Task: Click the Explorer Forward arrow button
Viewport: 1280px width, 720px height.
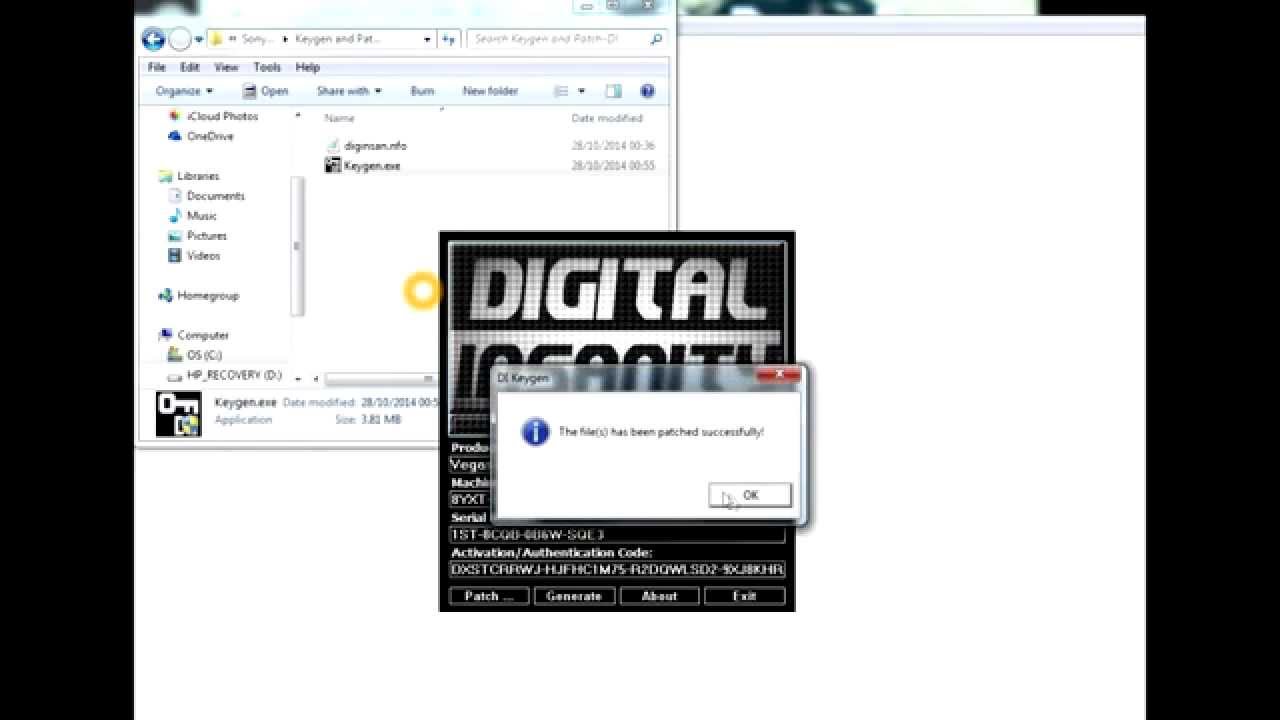Action: point(180,39)
